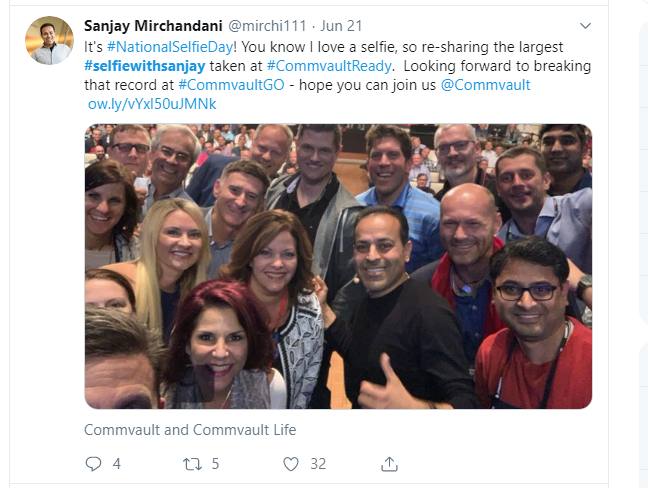Viewport: 648px width, 488px height.
Task: Open the tweet's Jun 21 timestamp
Action: click(x=341, y=26)
